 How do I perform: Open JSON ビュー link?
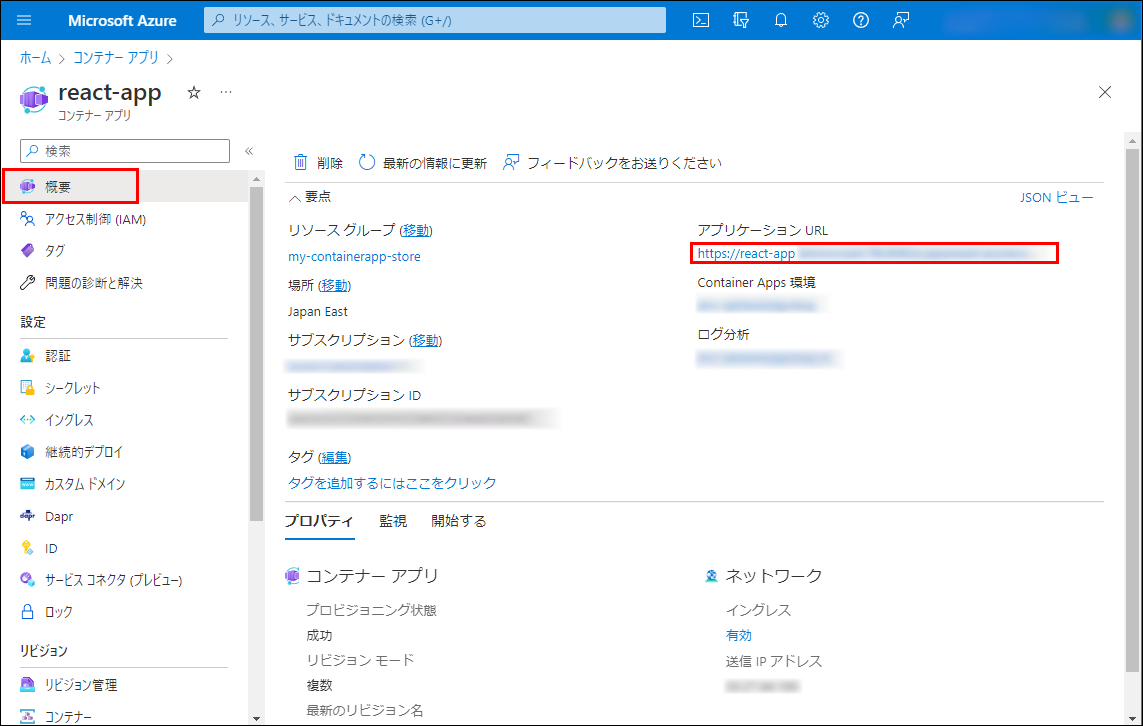click(x=1056, y=198)
